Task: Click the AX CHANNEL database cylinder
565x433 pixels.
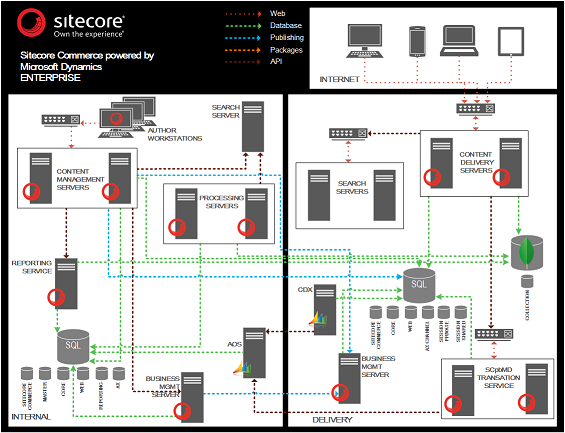Action: coord(428,312)
